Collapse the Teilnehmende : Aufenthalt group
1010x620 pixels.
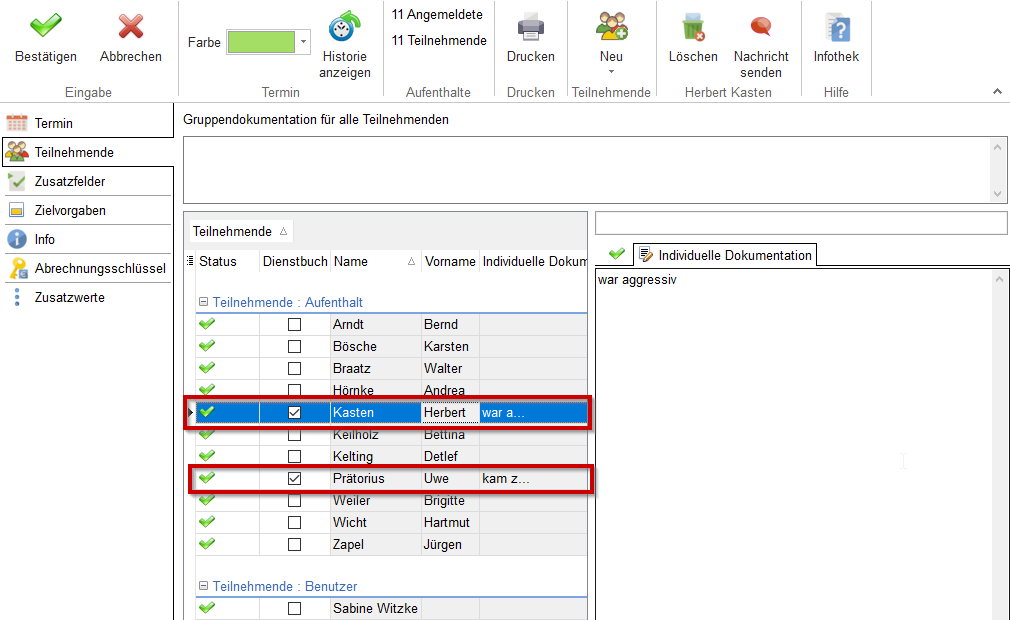[203, 302]
